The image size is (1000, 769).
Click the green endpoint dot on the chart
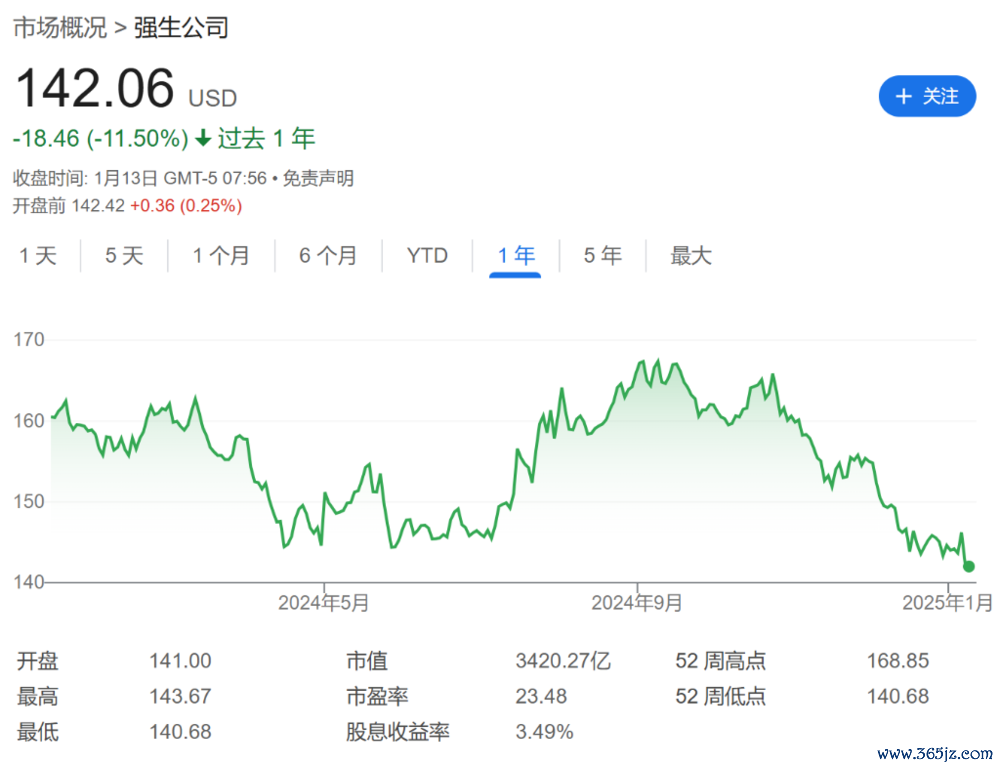[x=968, y=566]
